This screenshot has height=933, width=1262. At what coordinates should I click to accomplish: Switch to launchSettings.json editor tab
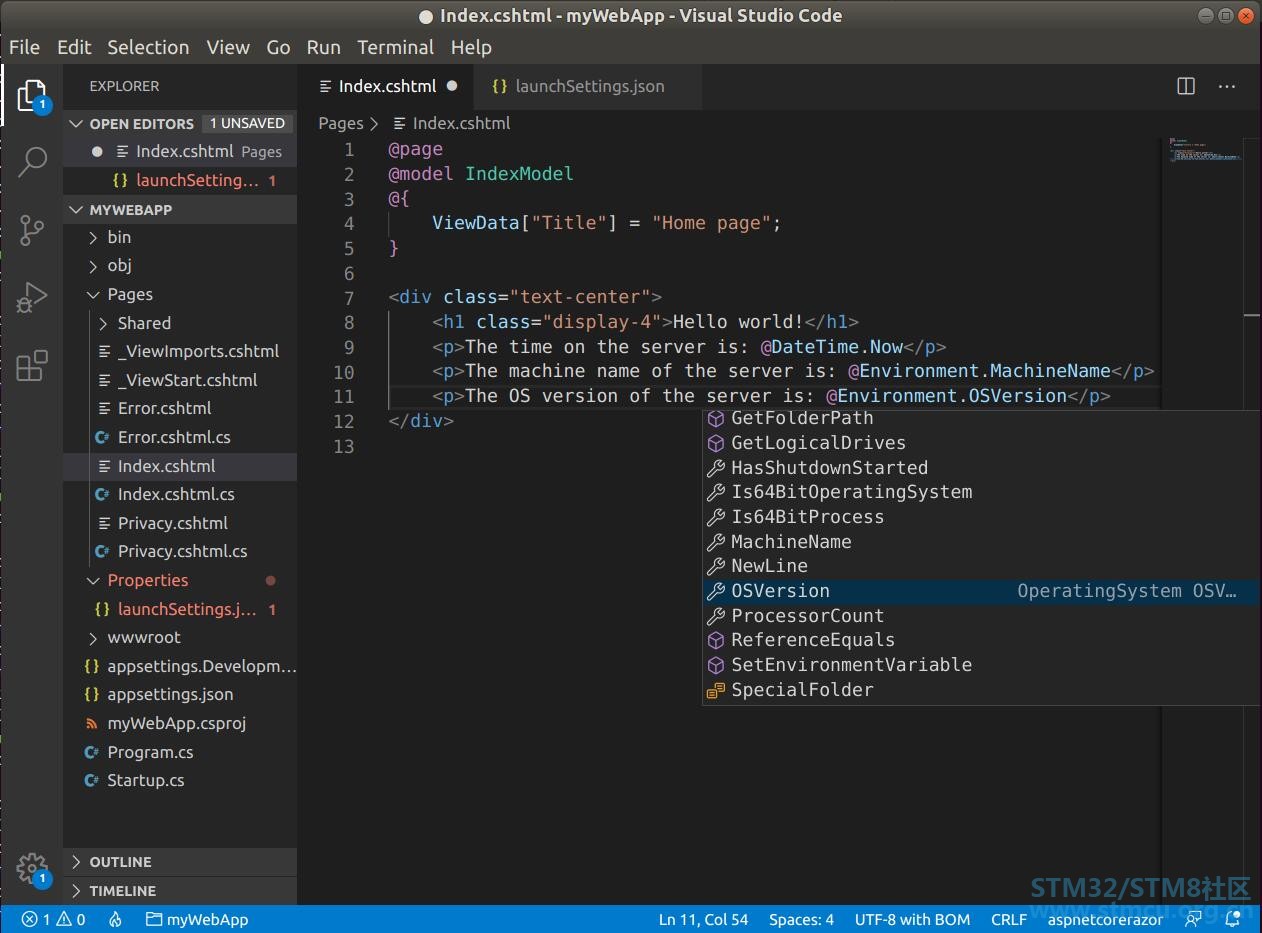point(587,86)
